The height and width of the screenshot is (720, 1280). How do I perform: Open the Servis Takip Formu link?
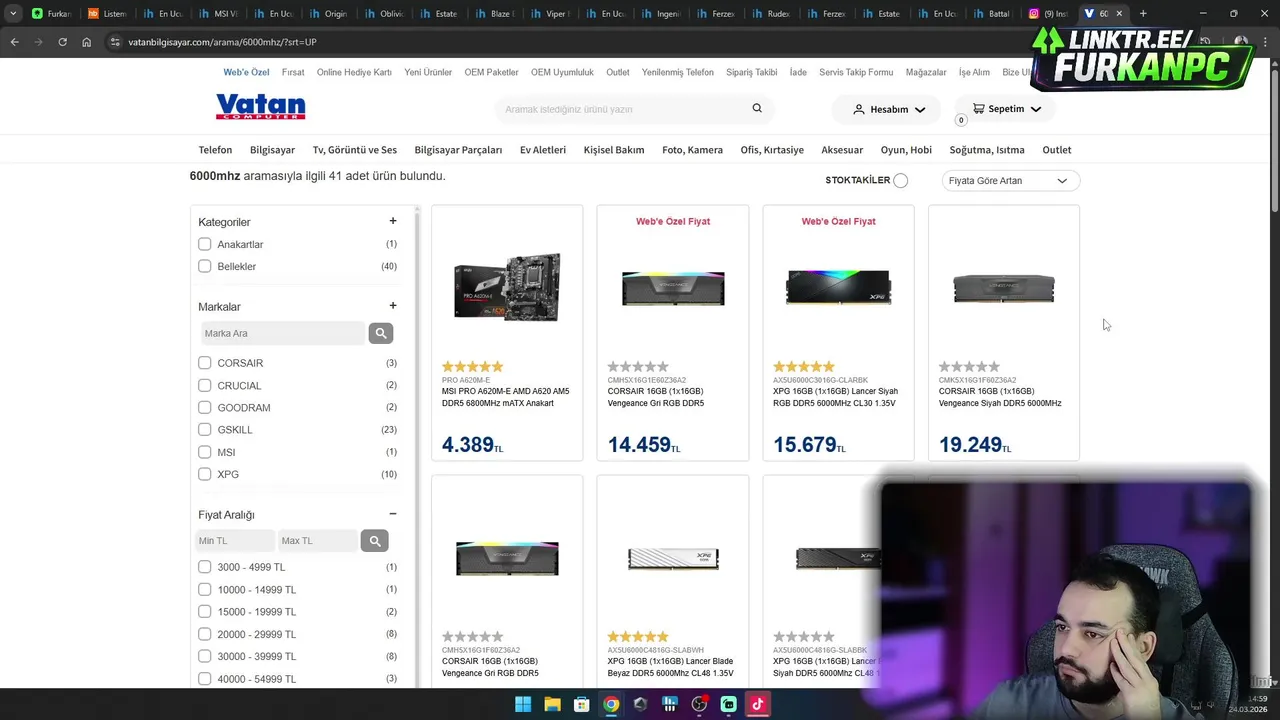(x=856, y=73)
